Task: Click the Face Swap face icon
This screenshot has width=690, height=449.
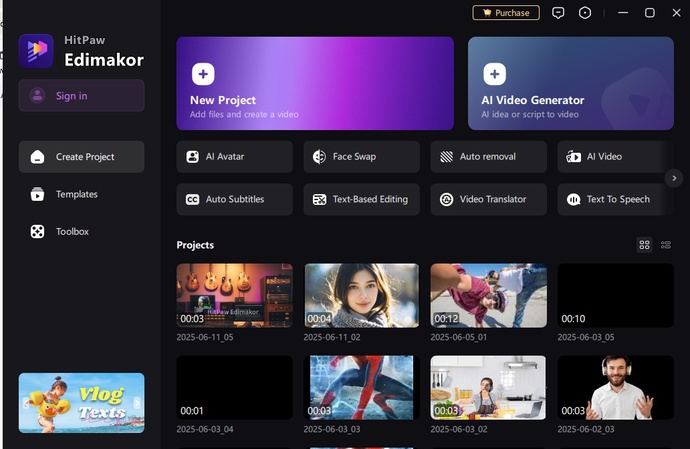Action: click(319, 157)
